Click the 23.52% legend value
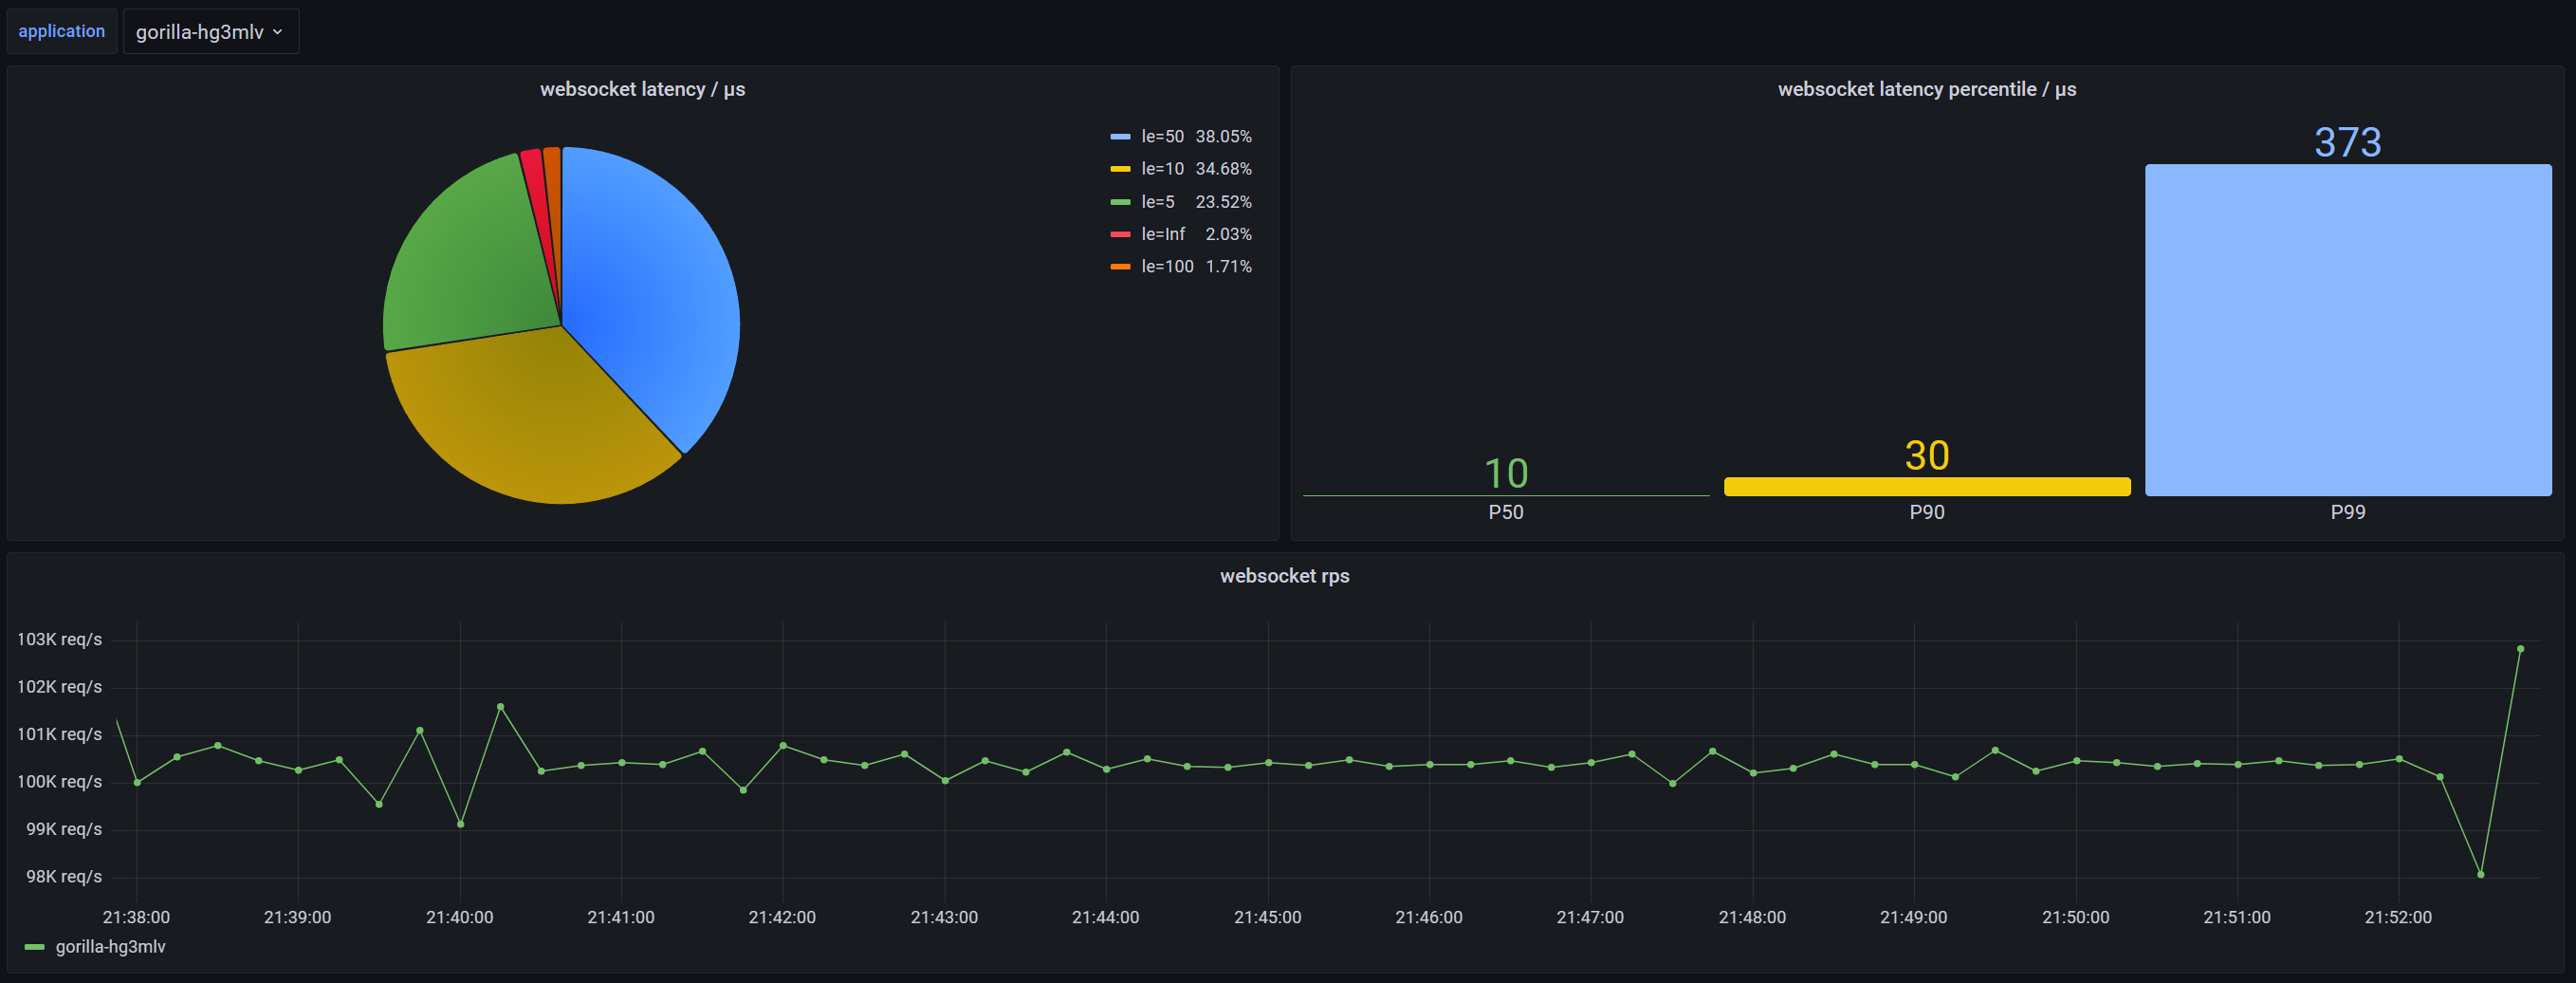This screenshot has width=2576, height=983. pos(1223,202)
